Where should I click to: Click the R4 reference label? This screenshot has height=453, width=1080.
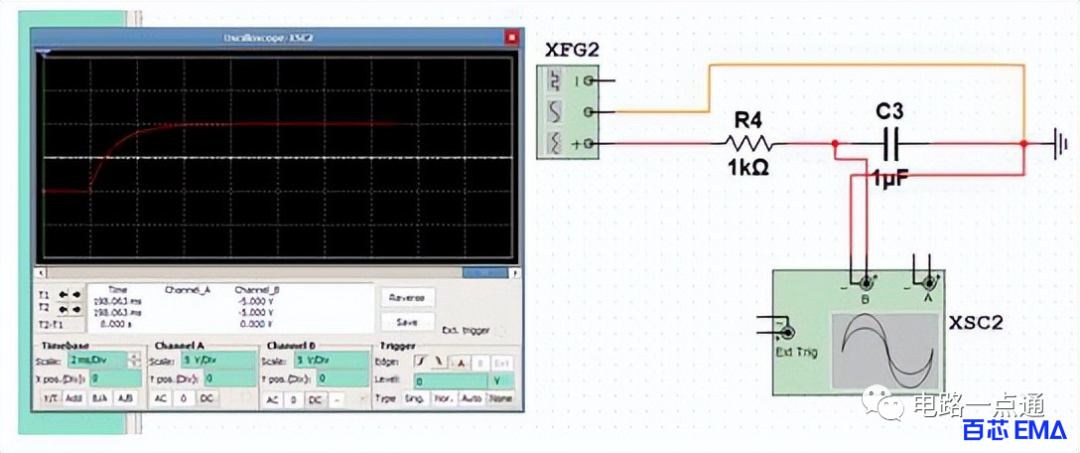[x=749, y=122]
